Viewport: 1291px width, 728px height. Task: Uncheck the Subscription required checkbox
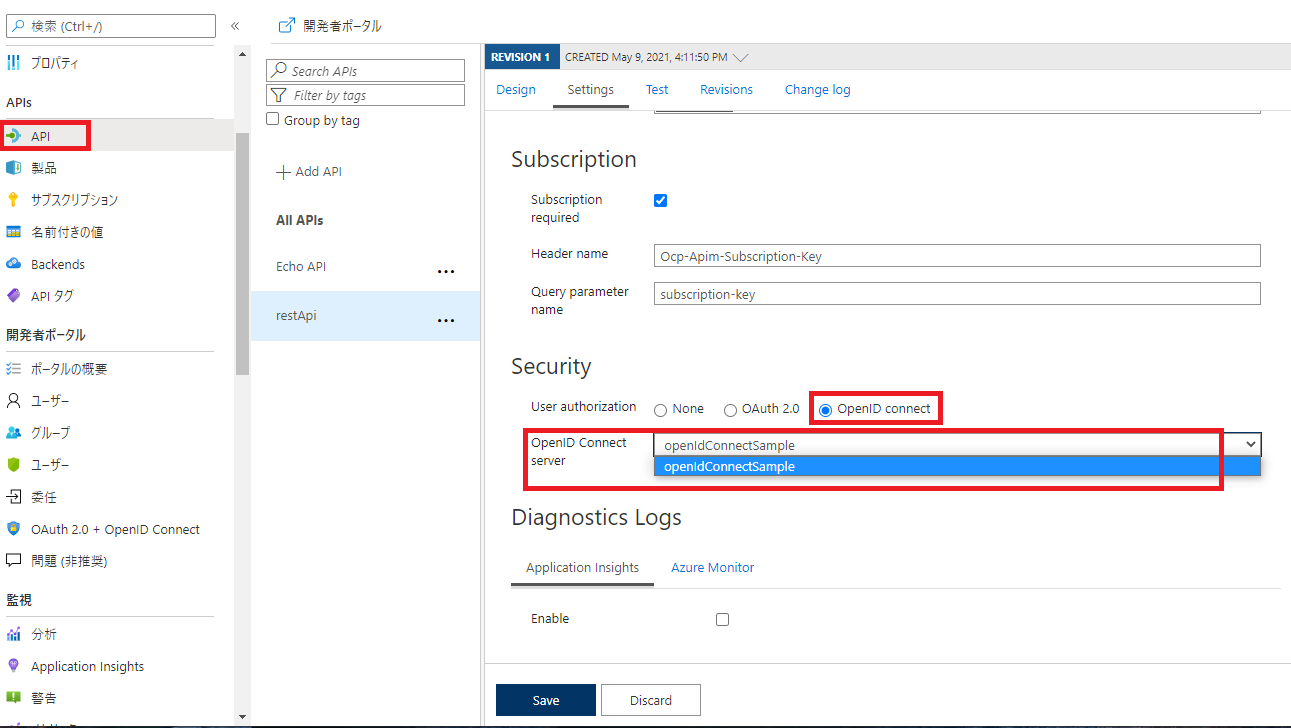click(x=660, y=200)
